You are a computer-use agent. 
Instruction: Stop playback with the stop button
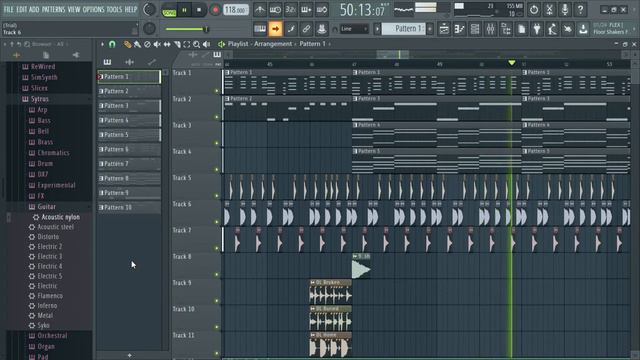click(199, 10)
